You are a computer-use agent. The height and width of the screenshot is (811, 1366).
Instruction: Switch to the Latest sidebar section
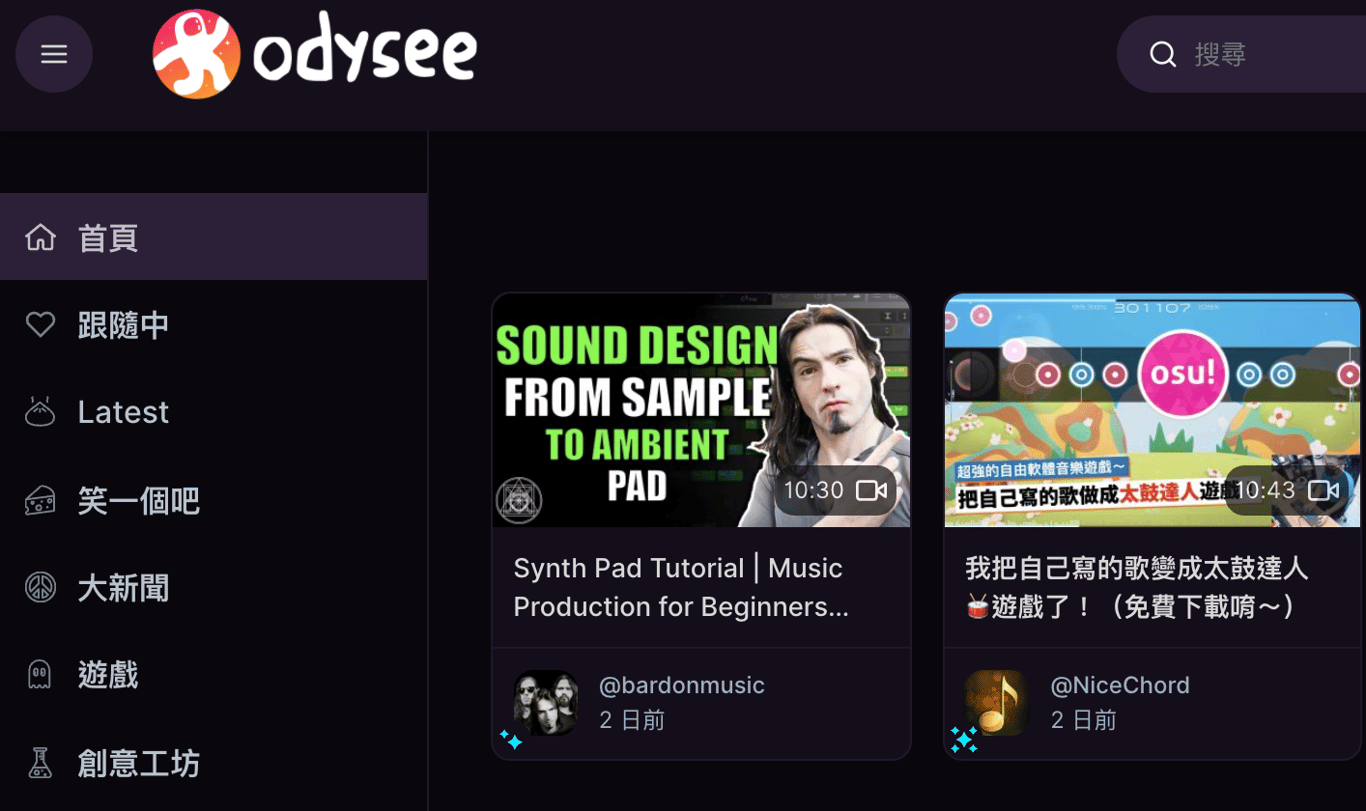click(x=214, y=412)
